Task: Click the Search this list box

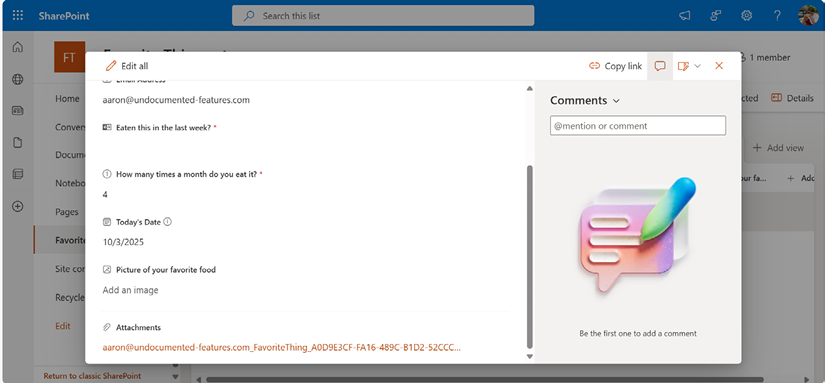Action: click(383, 16)
